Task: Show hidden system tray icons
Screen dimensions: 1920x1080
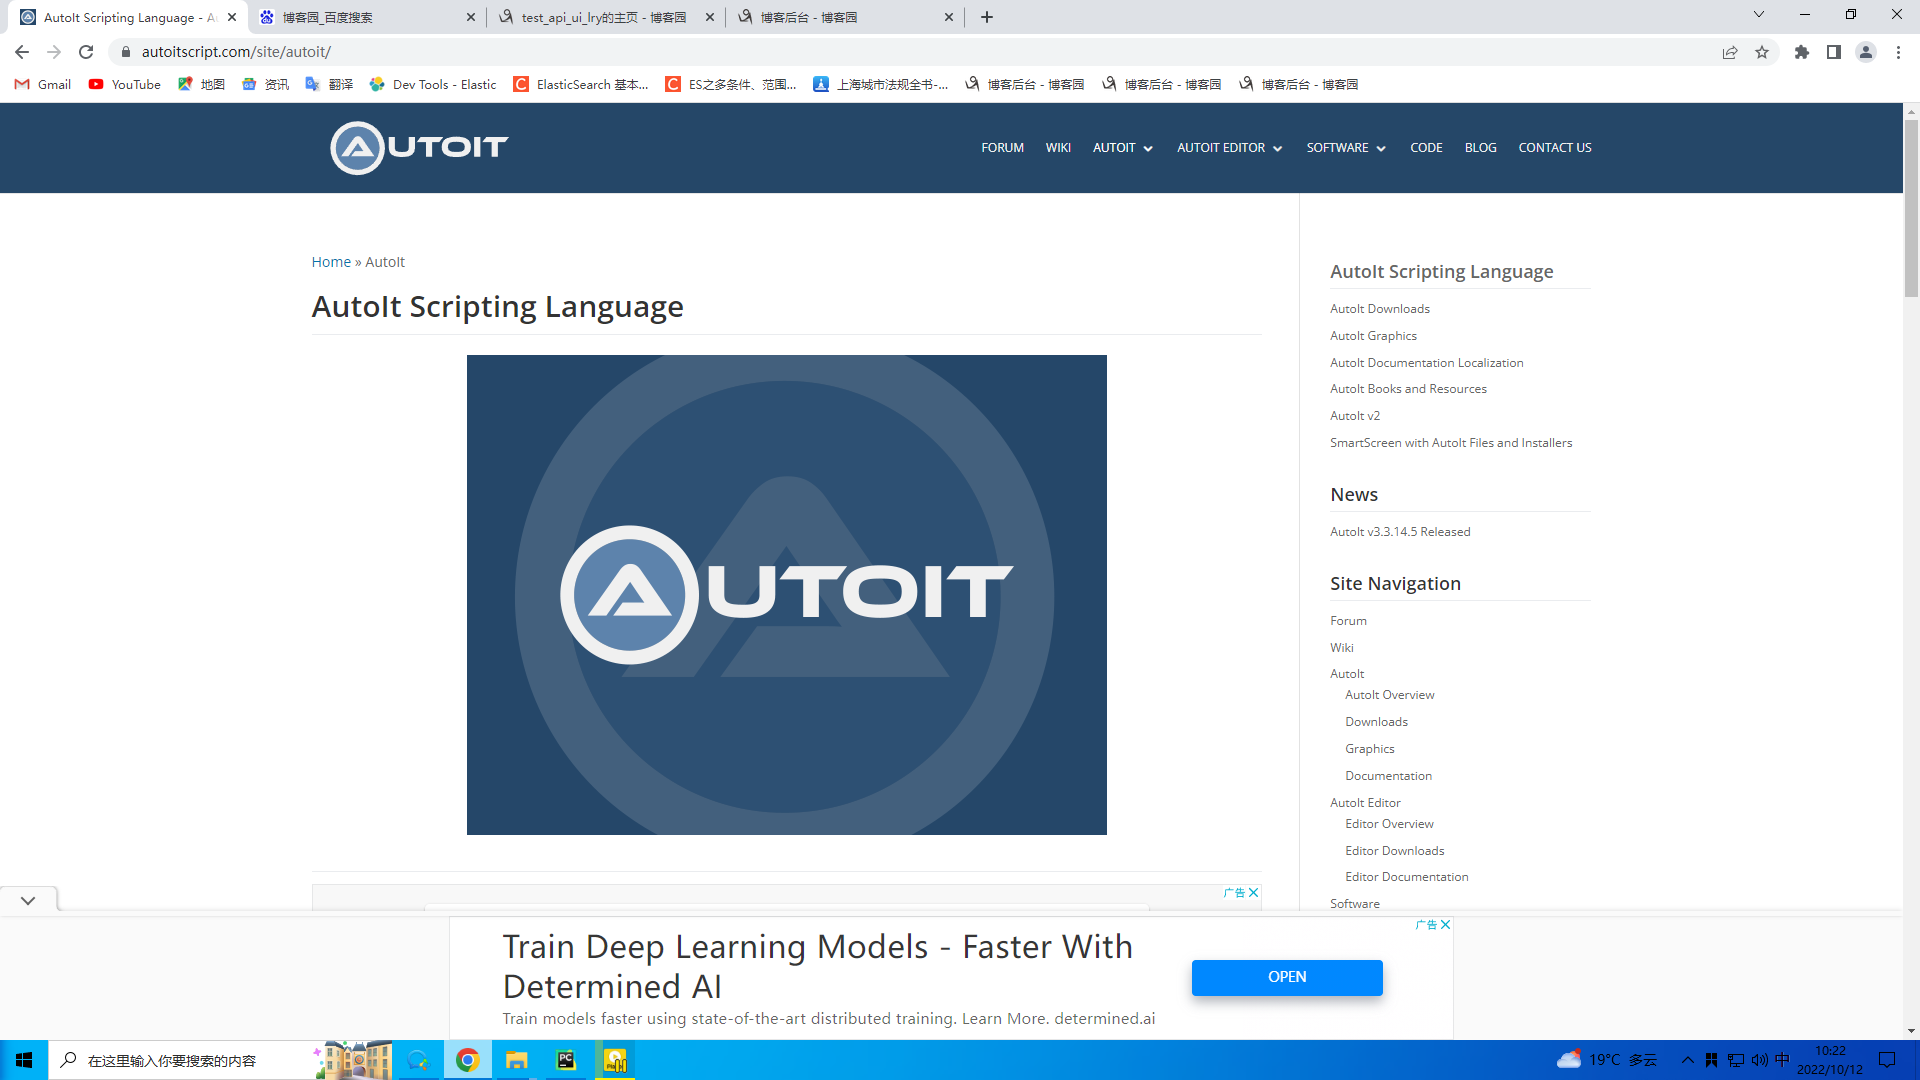Action: [1687, 1060]
